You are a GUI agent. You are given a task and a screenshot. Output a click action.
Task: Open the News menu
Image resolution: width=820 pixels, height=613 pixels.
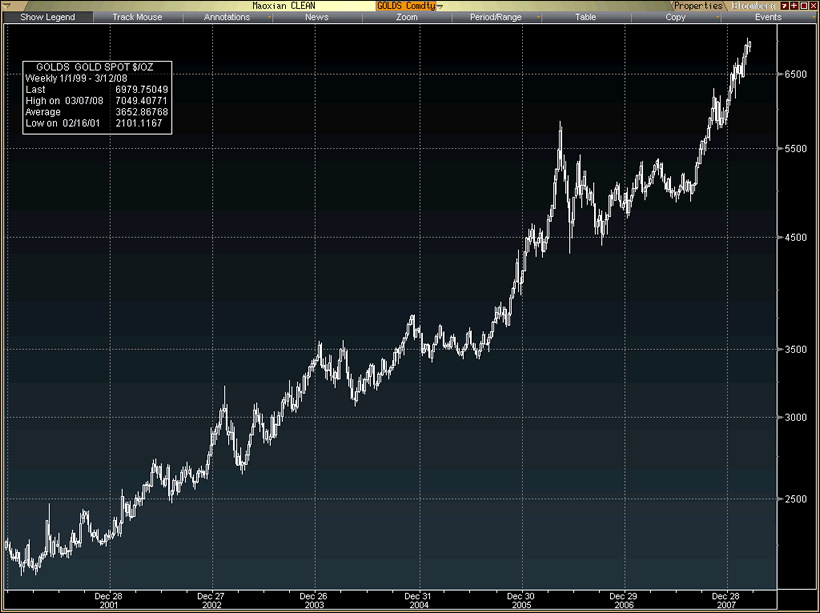(x=316, y=17)
